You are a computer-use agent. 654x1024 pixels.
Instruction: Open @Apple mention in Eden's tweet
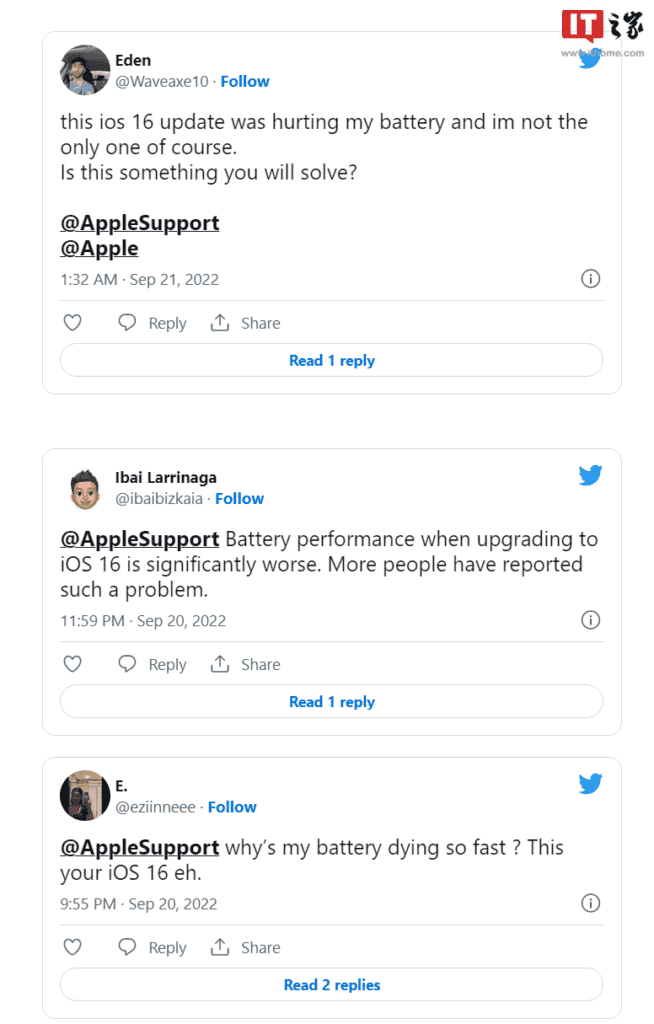[99, 249]
